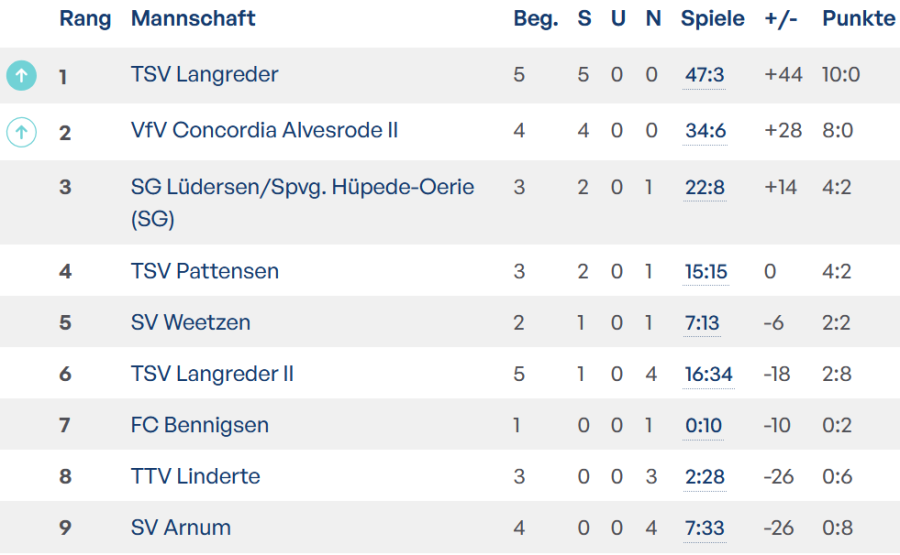Click the 16:34 games score entry
Viewport: 900px width, 555px height.
[x=708, y=374]
